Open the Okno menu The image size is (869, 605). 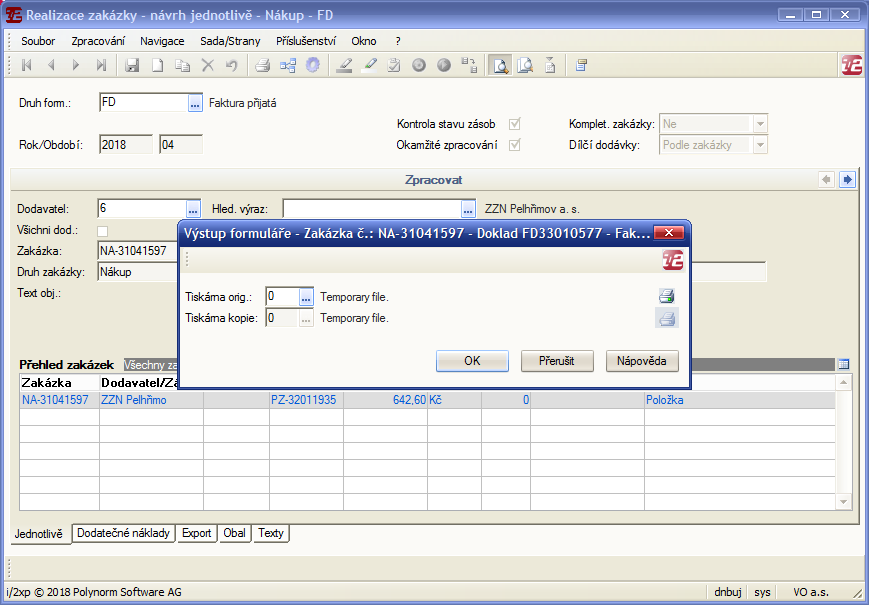click(x=364, y=41)
